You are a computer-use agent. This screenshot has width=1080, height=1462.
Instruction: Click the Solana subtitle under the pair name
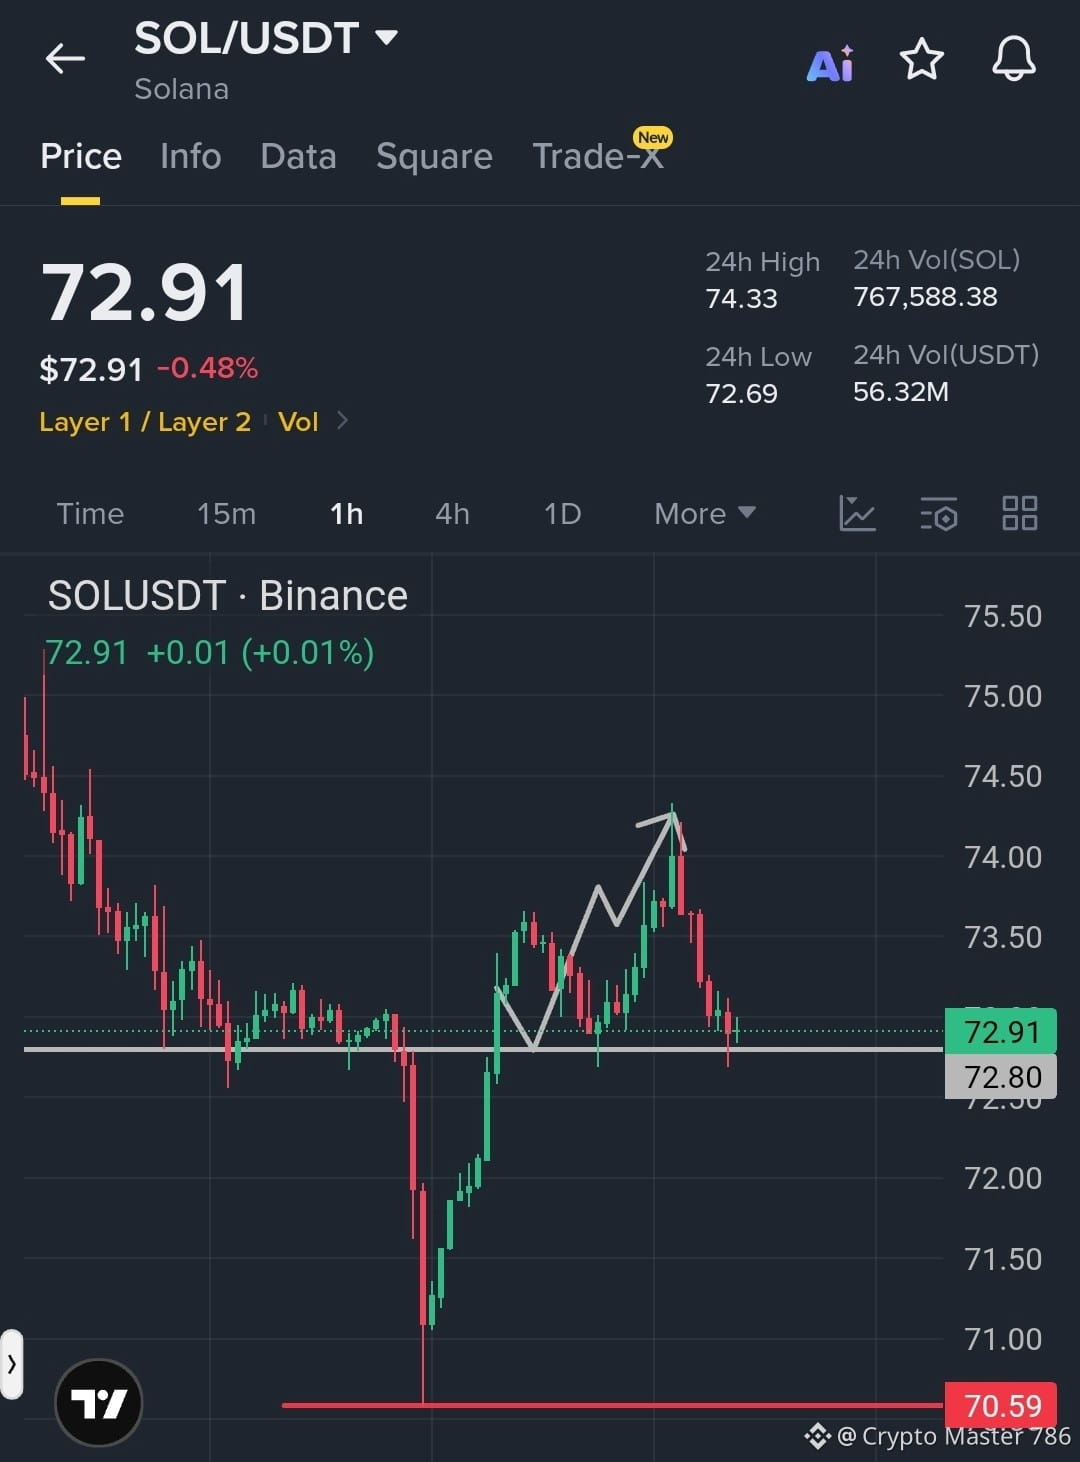182,89
